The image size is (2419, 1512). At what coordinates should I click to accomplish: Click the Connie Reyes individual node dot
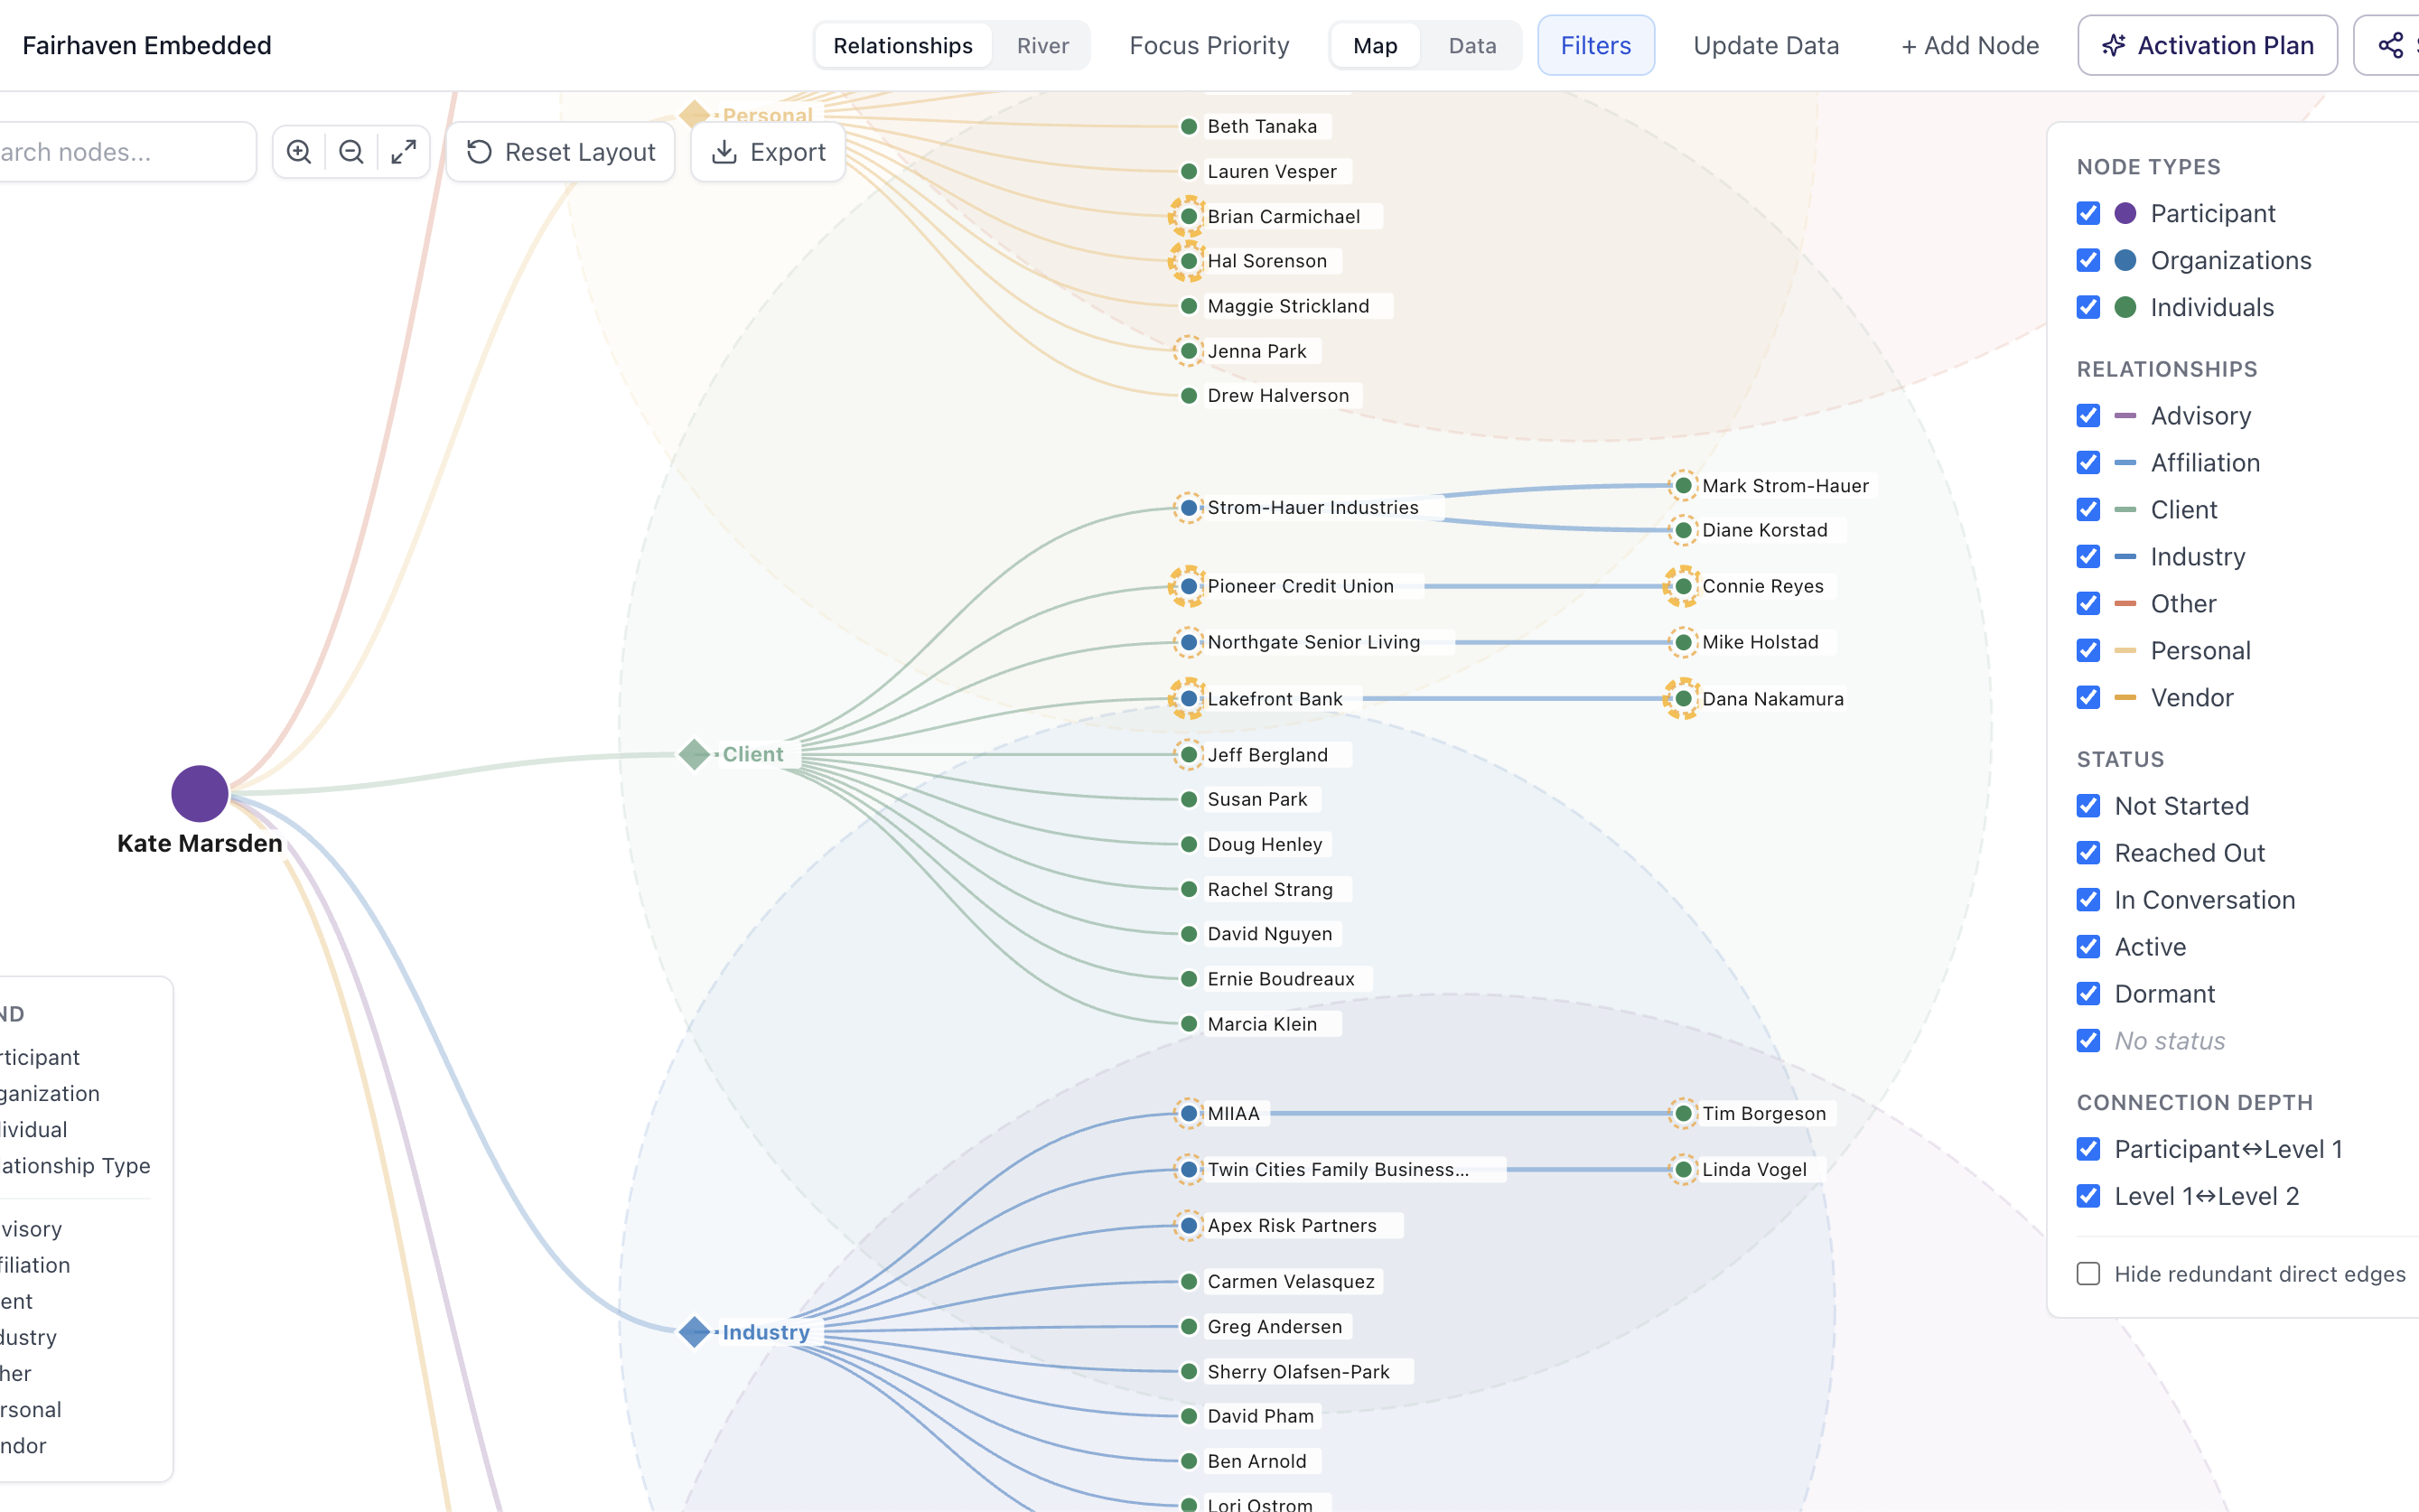1683,586
